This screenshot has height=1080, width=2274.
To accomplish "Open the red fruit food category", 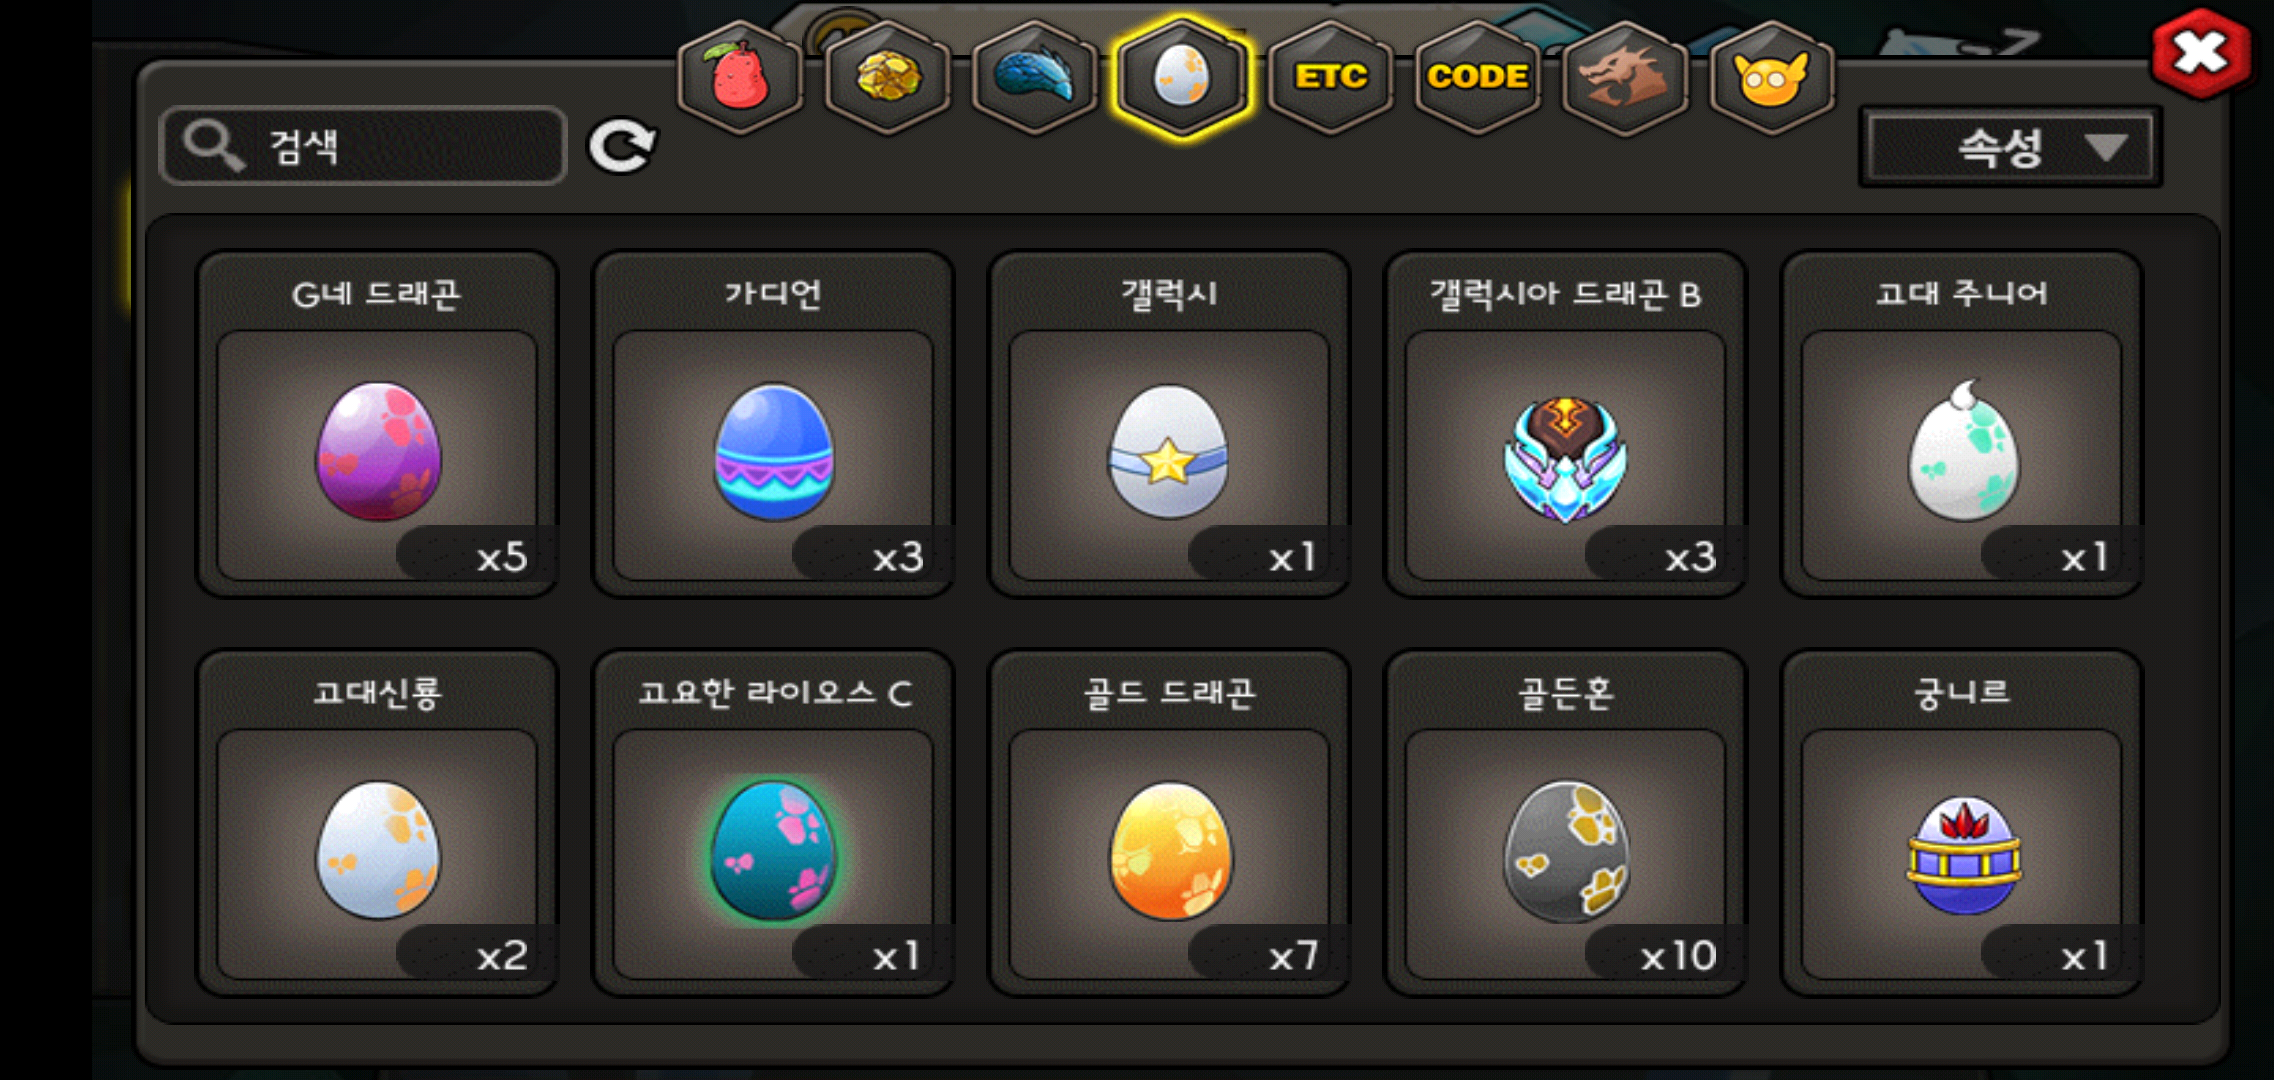I will pos(740,77).
